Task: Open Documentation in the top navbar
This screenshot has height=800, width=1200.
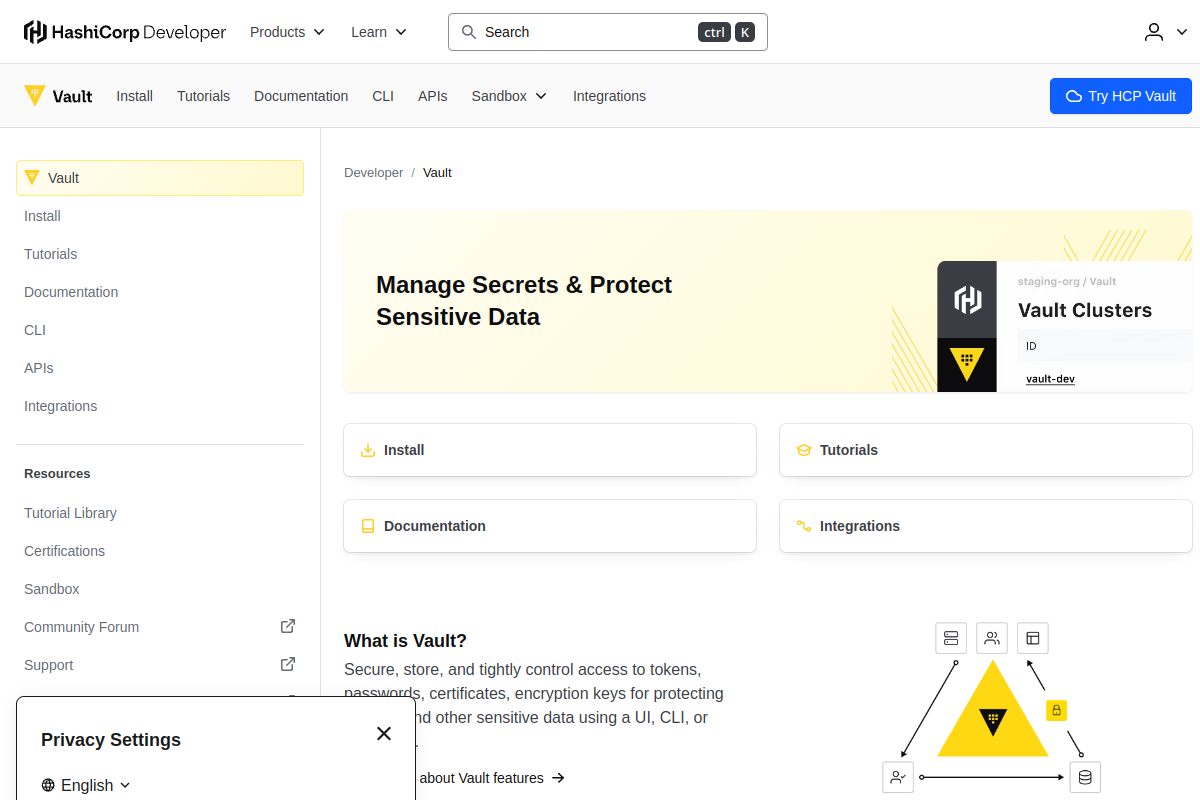Action: pos(301,96)
